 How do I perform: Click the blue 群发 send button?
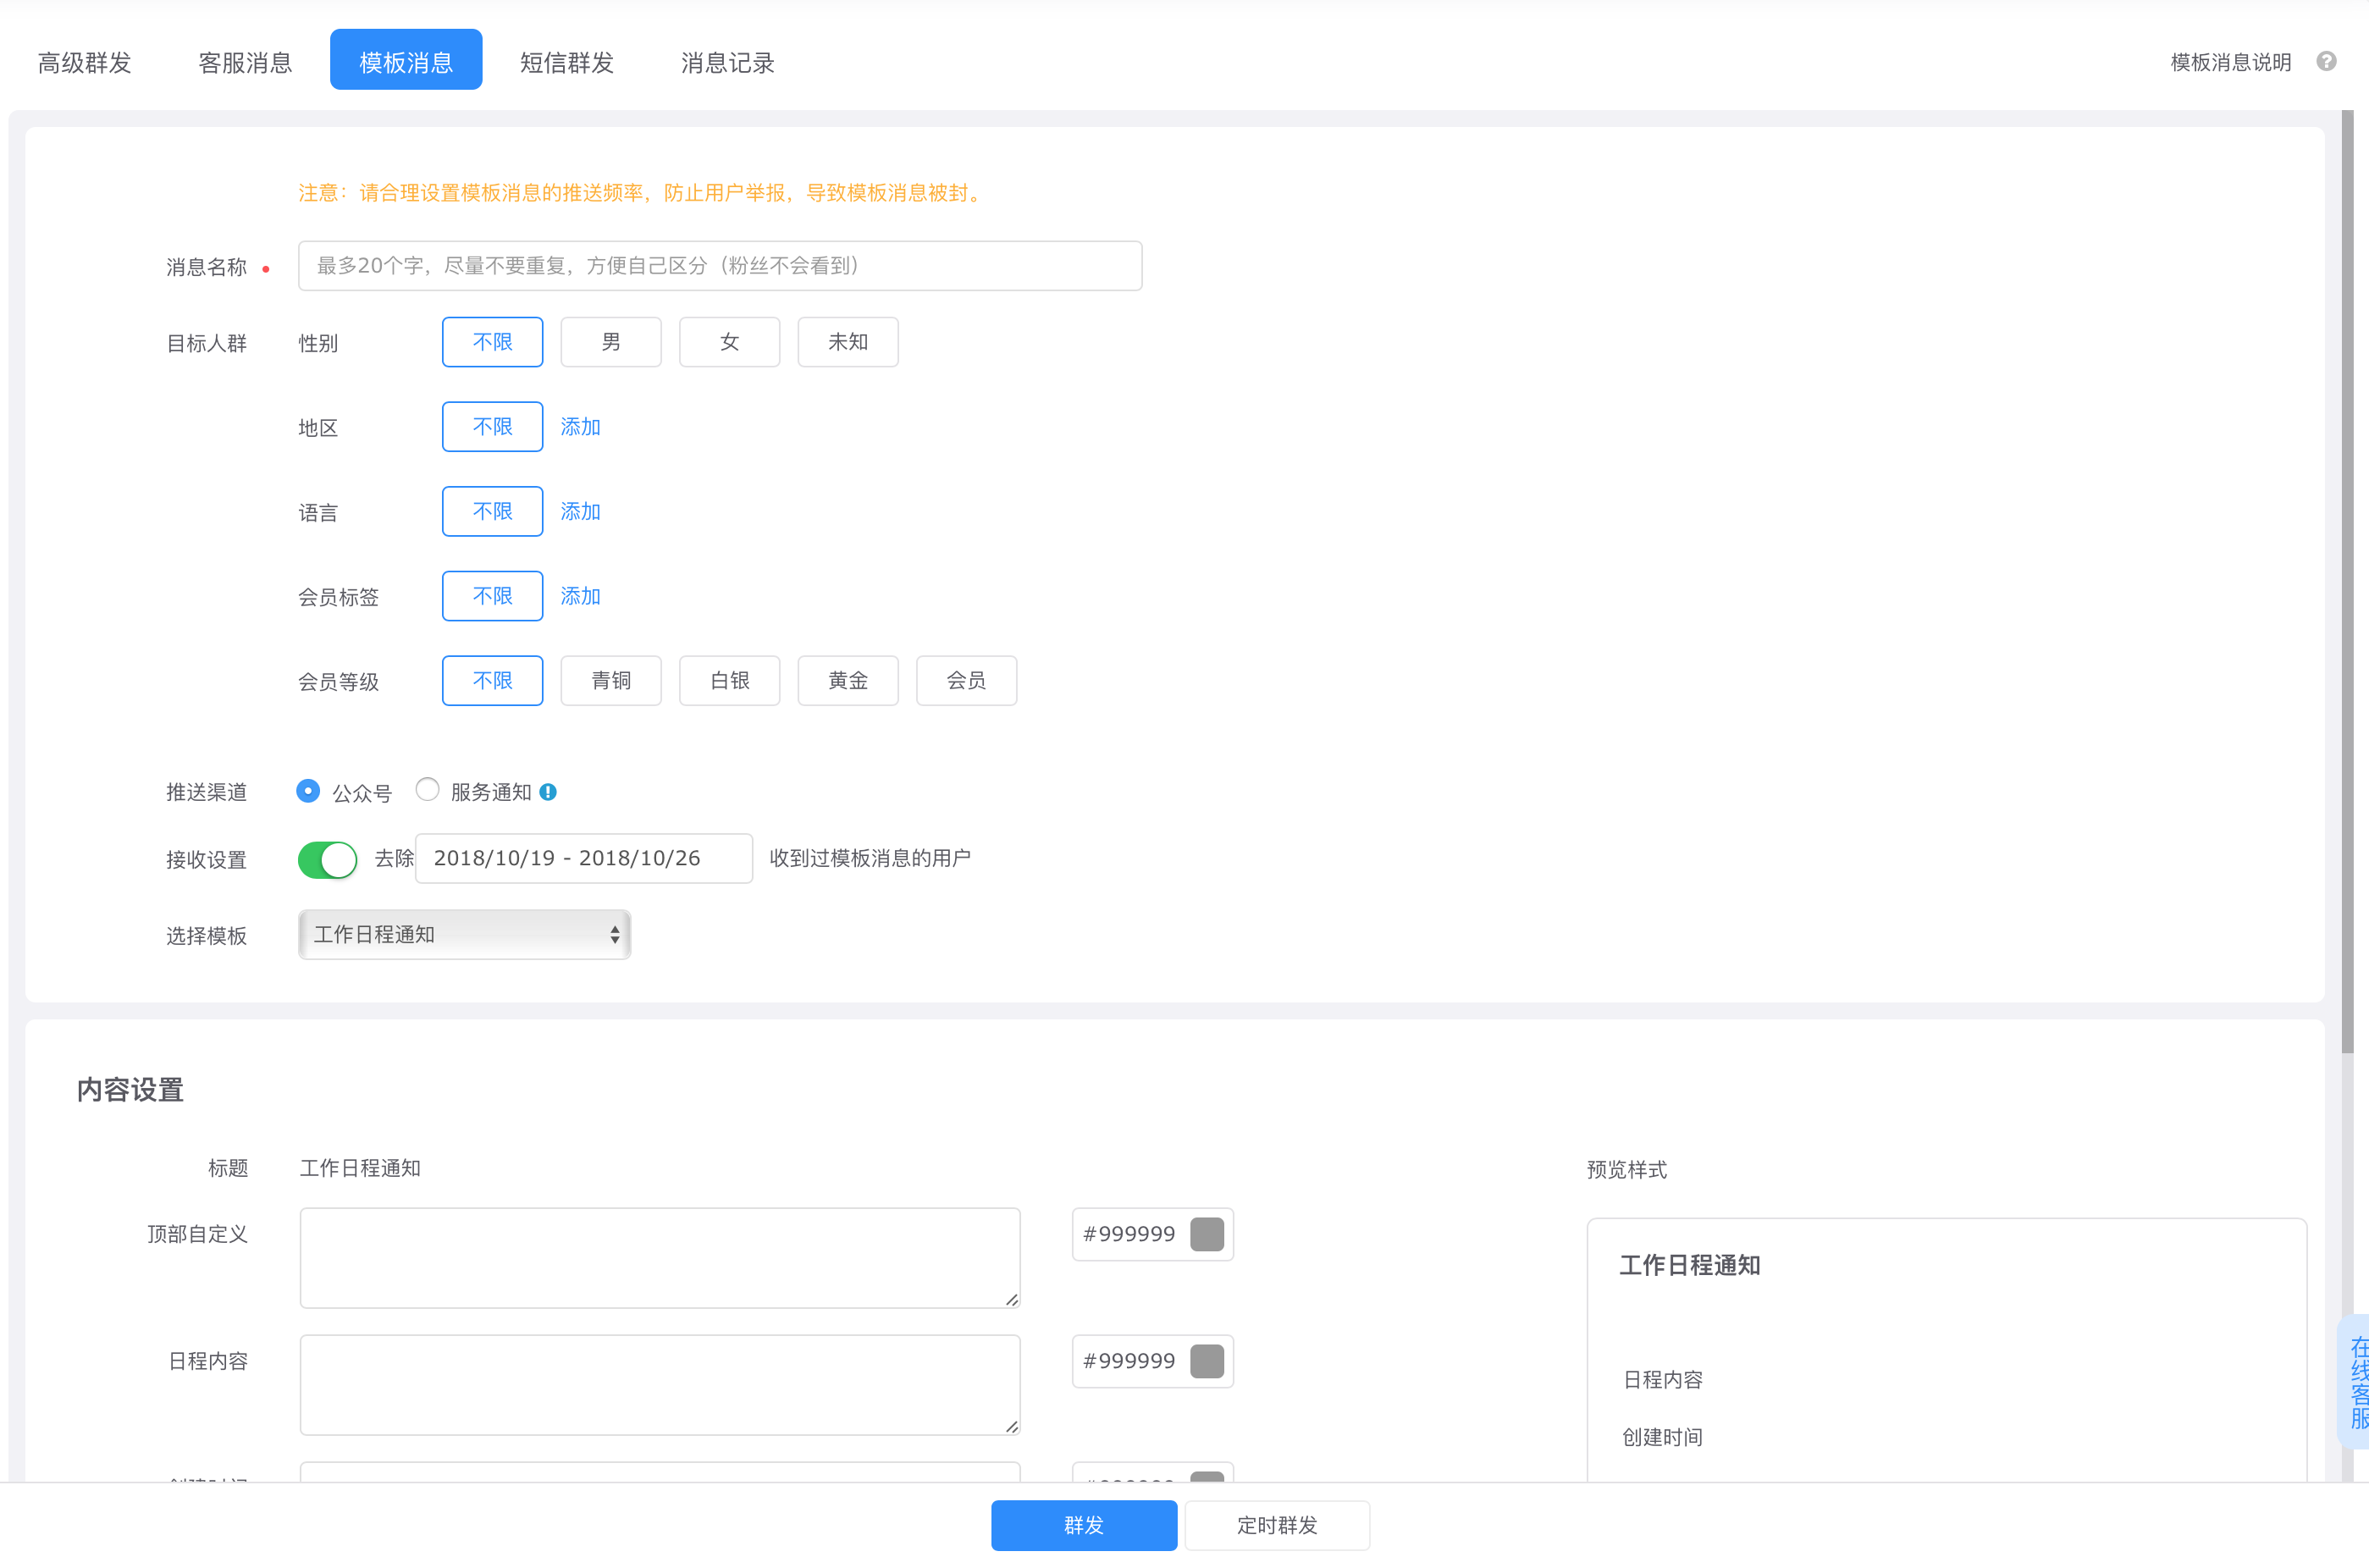click(x=1084, y=1525)
